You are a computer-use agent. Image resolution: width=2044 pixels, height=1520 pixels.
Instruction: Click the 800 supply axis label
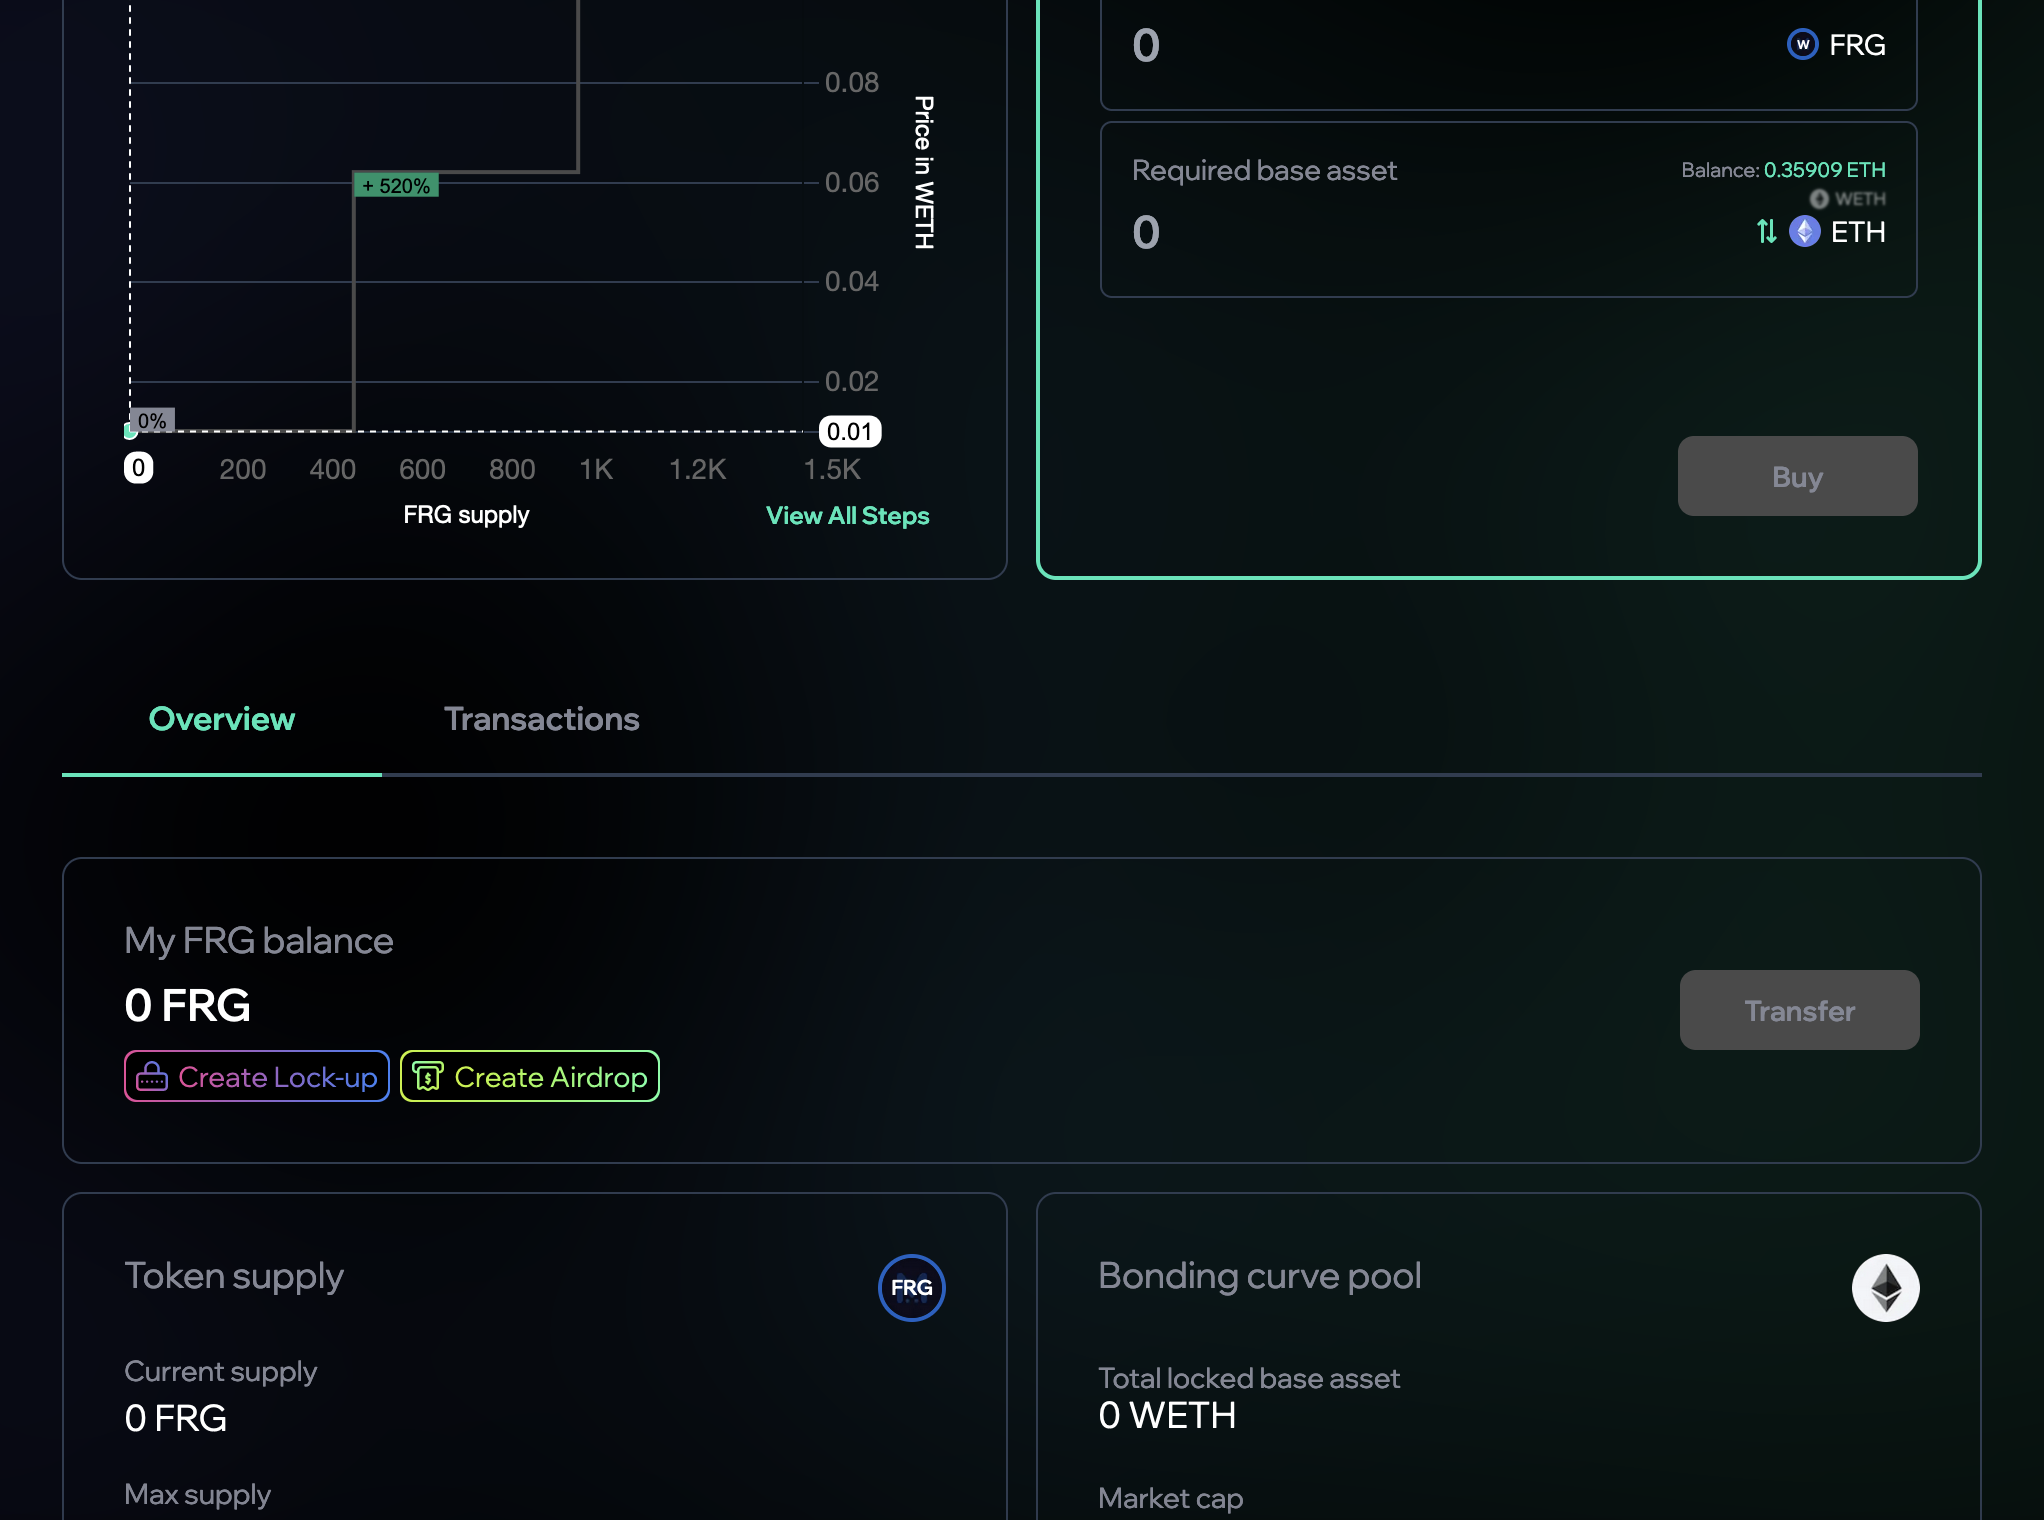tap(512, 469)
